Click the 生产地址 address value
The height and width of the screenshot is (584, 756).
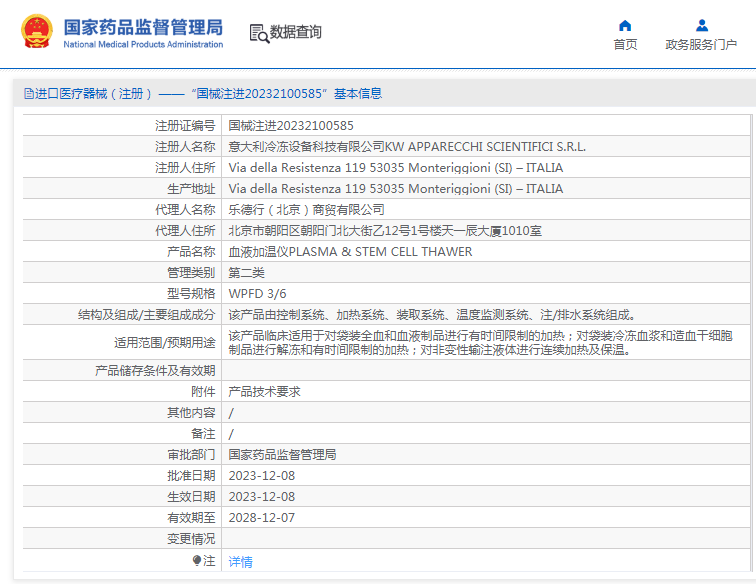(395, 189)
